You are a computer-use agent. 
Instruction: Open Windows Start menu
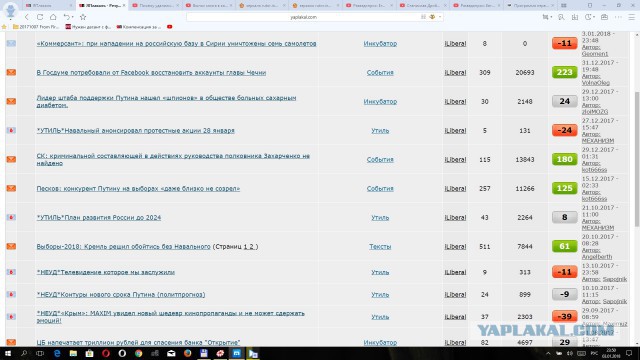(8, 353)
